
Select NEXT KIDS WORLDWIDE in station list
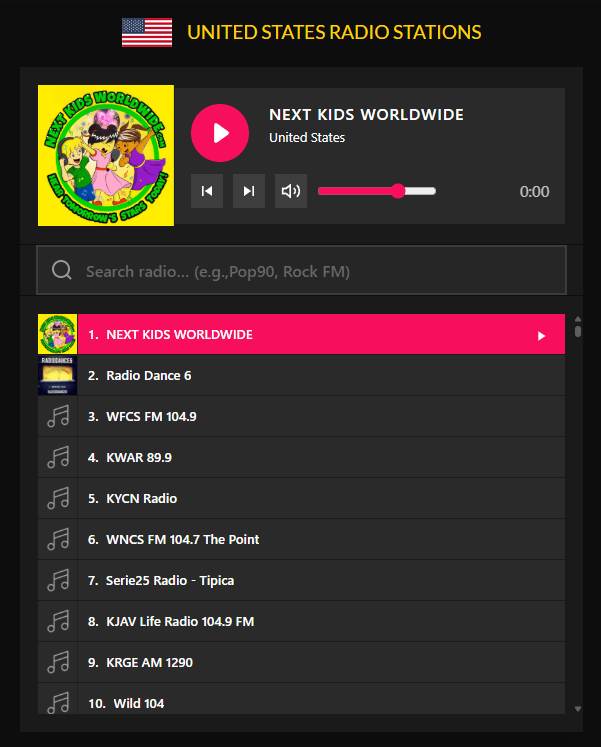(180, 335)
